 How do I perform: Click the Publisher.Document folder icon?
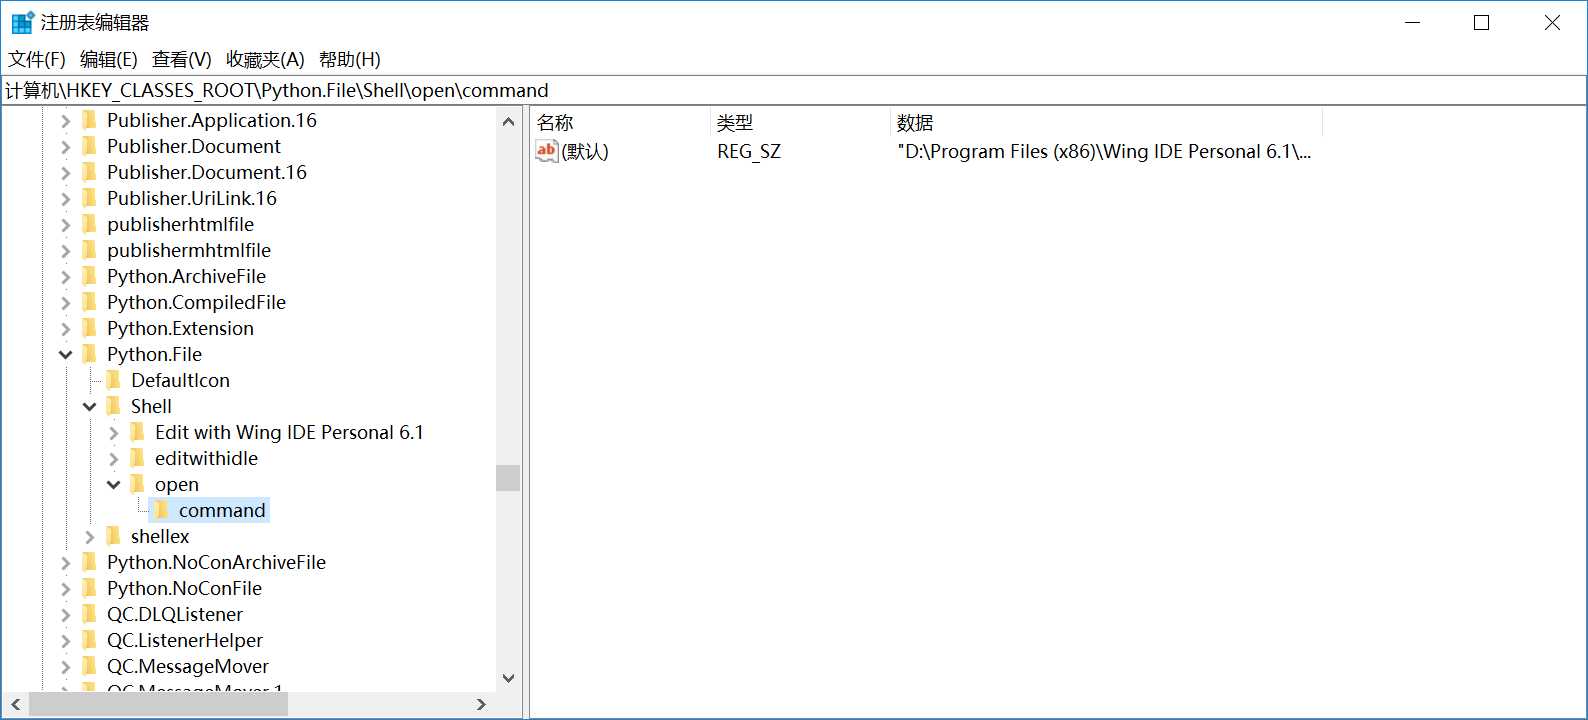[x=89, y=146]
